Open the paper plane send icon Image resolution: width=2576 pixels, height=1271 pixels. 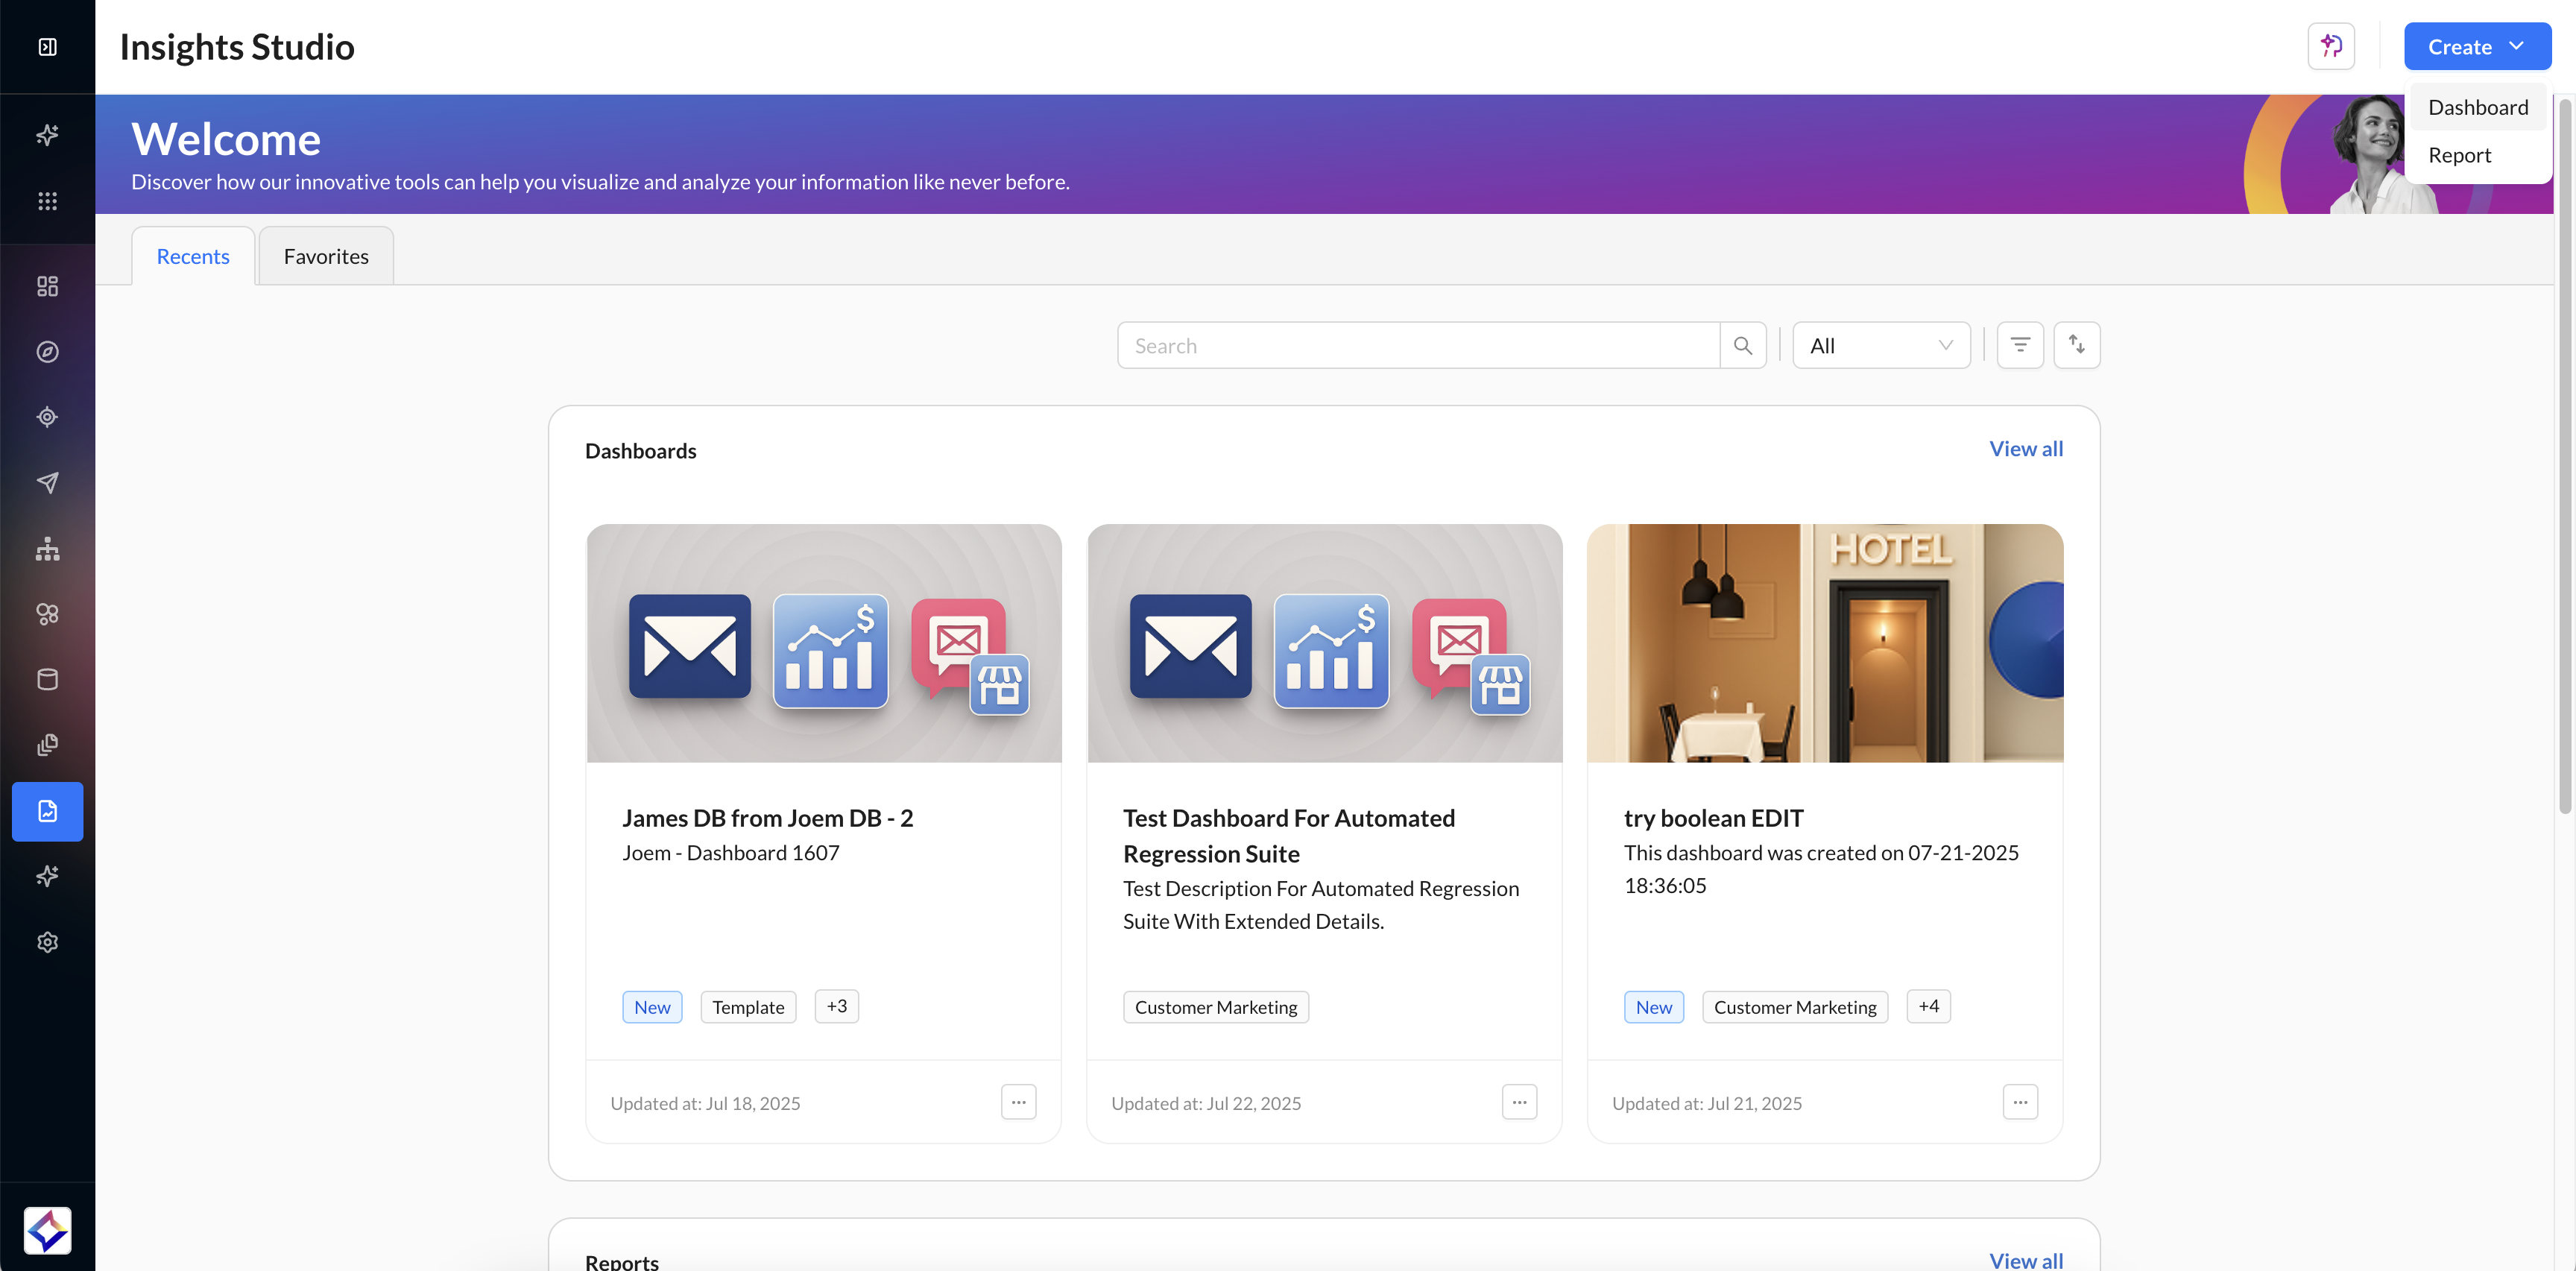pos(47,483)
